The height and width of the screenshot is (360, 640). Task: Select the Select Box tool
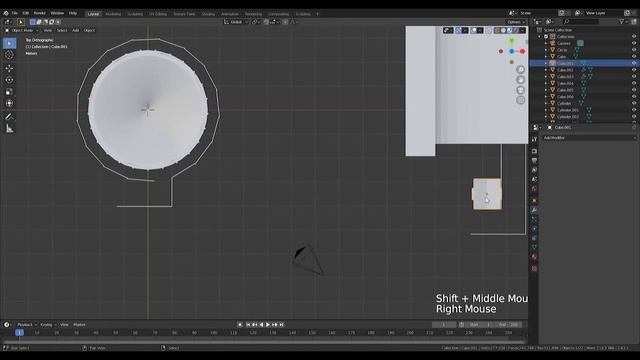(x=9, y=43)
